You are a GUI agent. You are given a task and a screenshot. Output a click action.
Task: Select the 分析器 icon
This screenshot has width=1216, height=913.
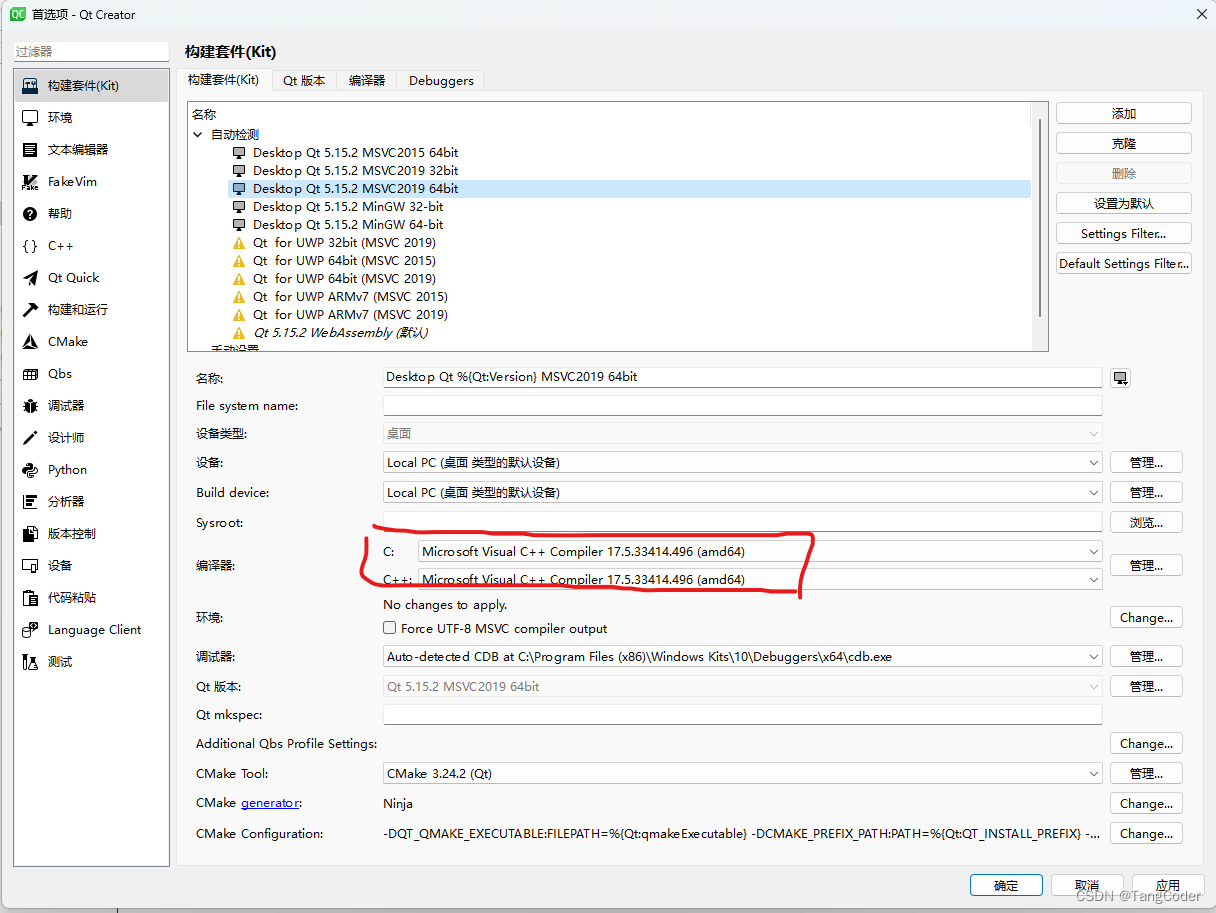pos(30,502)
